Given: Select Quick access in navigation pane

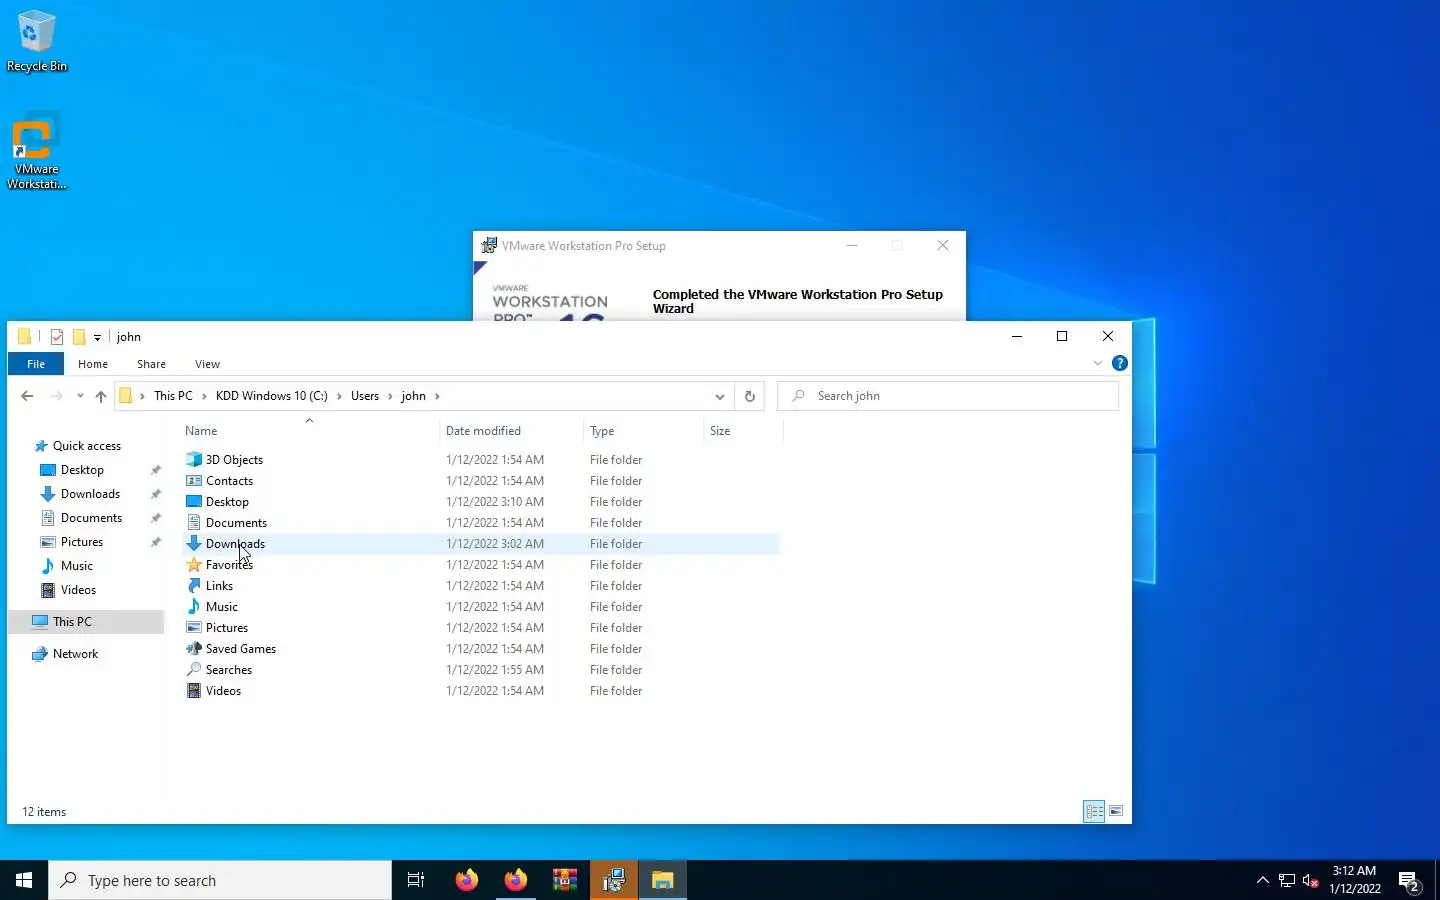Looking at the screenshot, I should pyautogui.click(x=87, y=446).
